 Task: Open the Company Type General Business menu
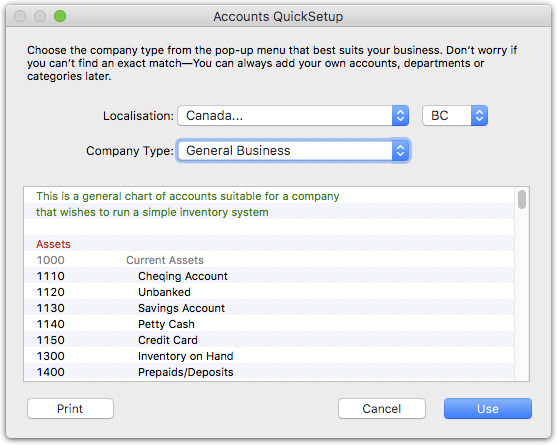point(293,151)
